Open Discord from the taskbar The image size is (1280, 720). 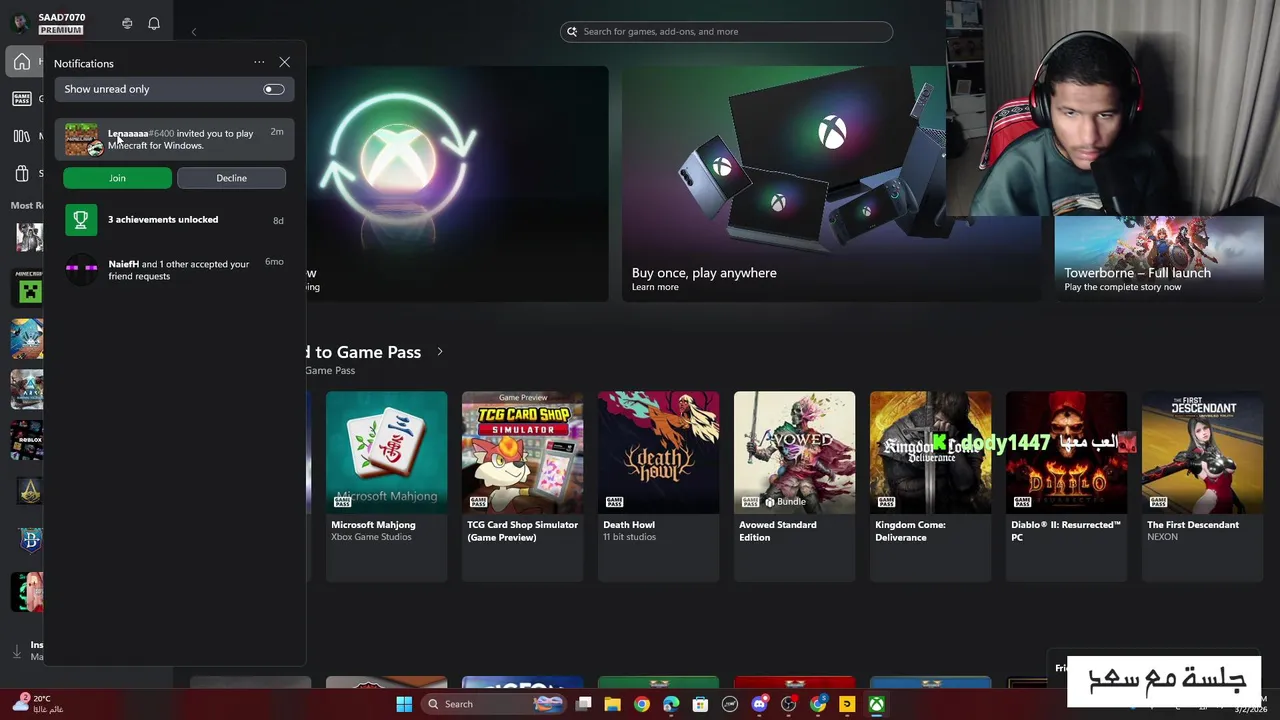click(x=760, y=704)
